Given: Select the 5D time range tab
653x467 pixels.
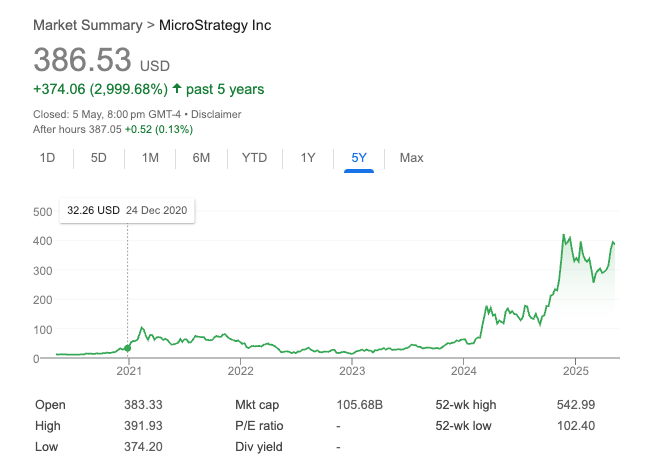Looking at the screenshot, I should click(x=99, y=158).
